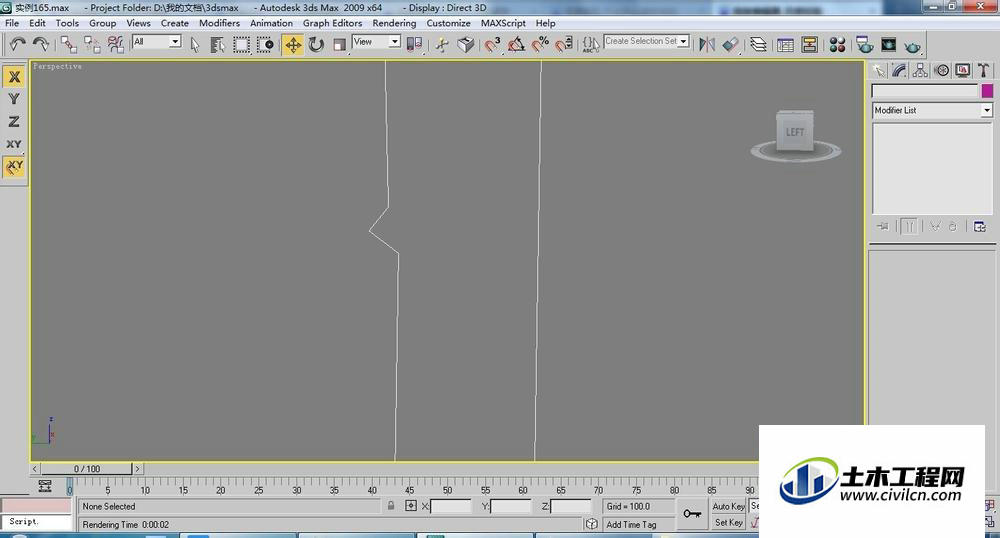1000x538 pixels.
Task: Toggle Keyboard Shortcut Override icon
Action: (x=466, y=44)
